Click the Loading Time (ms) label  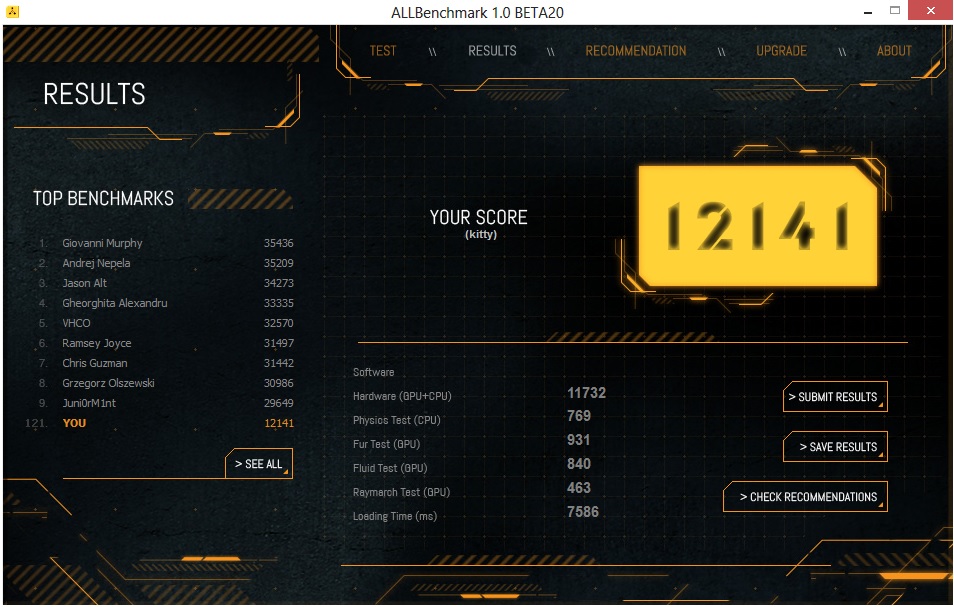click(x=395, y=516)
